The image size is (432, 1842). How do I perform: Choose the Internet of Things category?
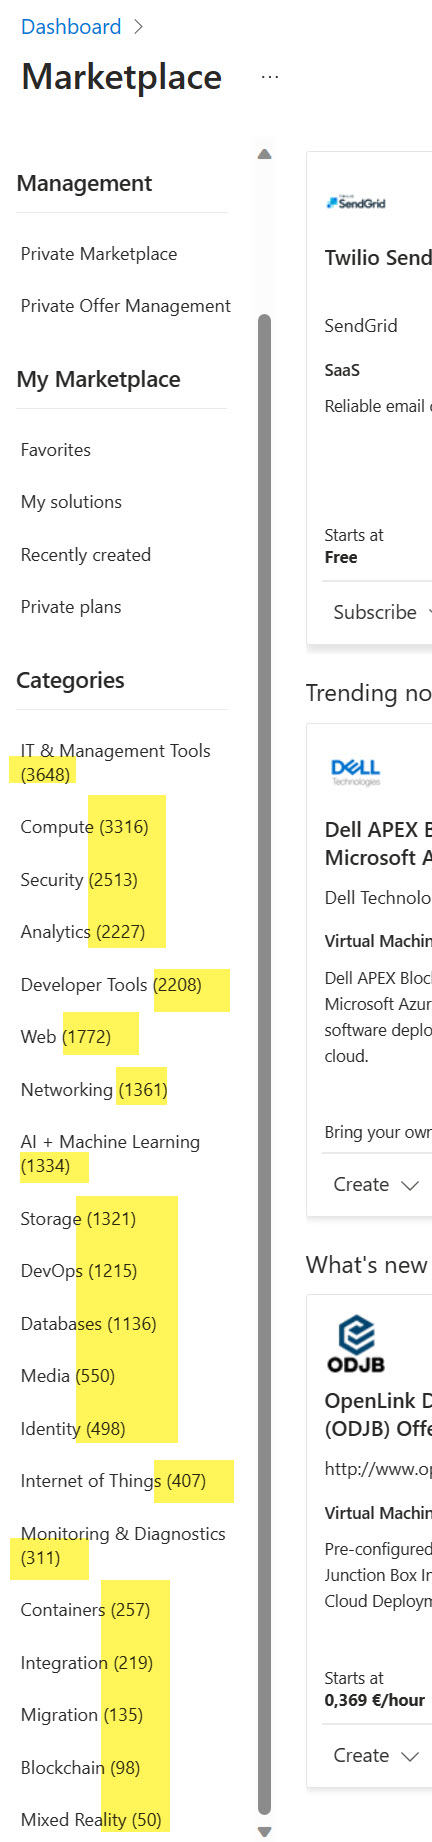[114, 1481]
